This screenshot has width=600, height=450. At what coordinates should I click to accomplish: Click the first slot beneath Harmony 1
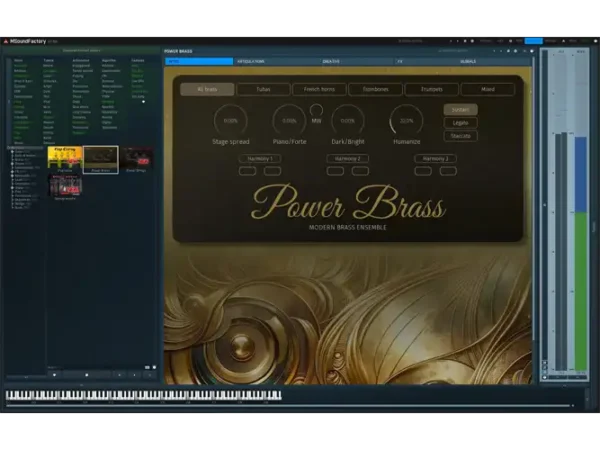click(x=248, y=171)
